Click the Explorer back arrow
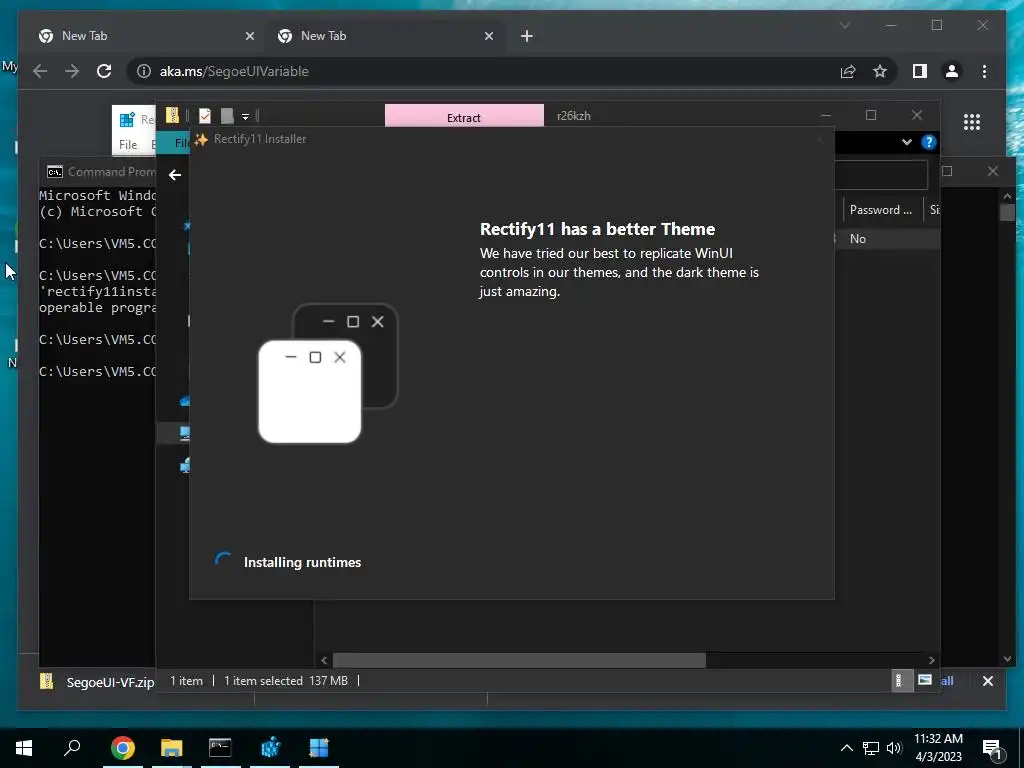 (174, 174)
